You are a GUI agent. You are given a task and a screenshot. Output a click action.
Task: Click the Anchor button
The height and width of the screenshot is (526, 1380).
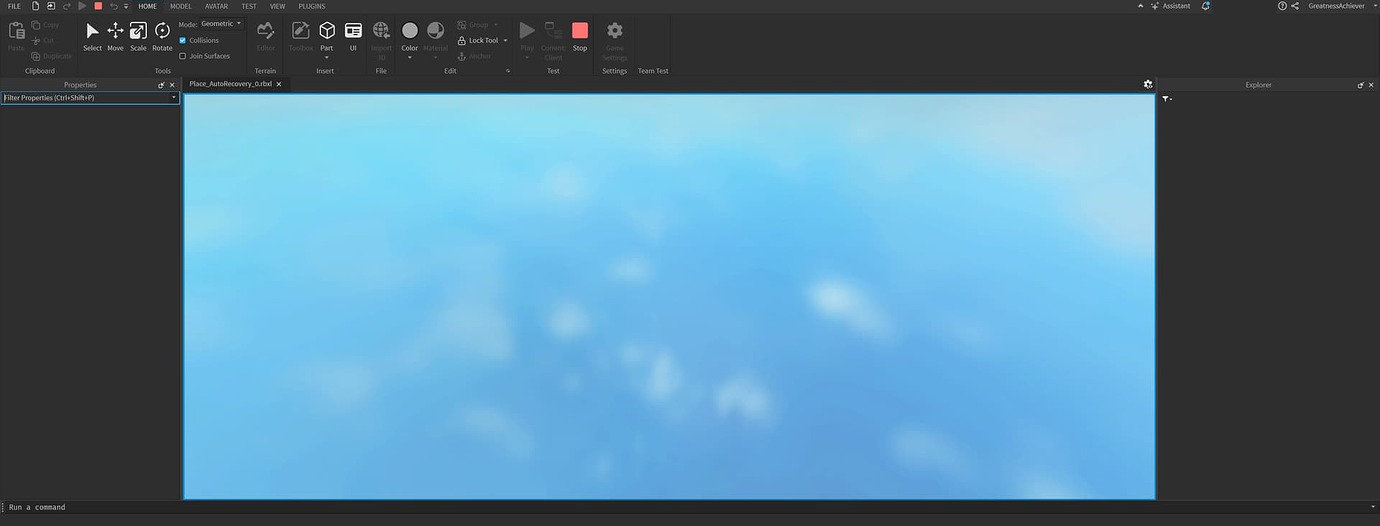[x=474, y=56]
